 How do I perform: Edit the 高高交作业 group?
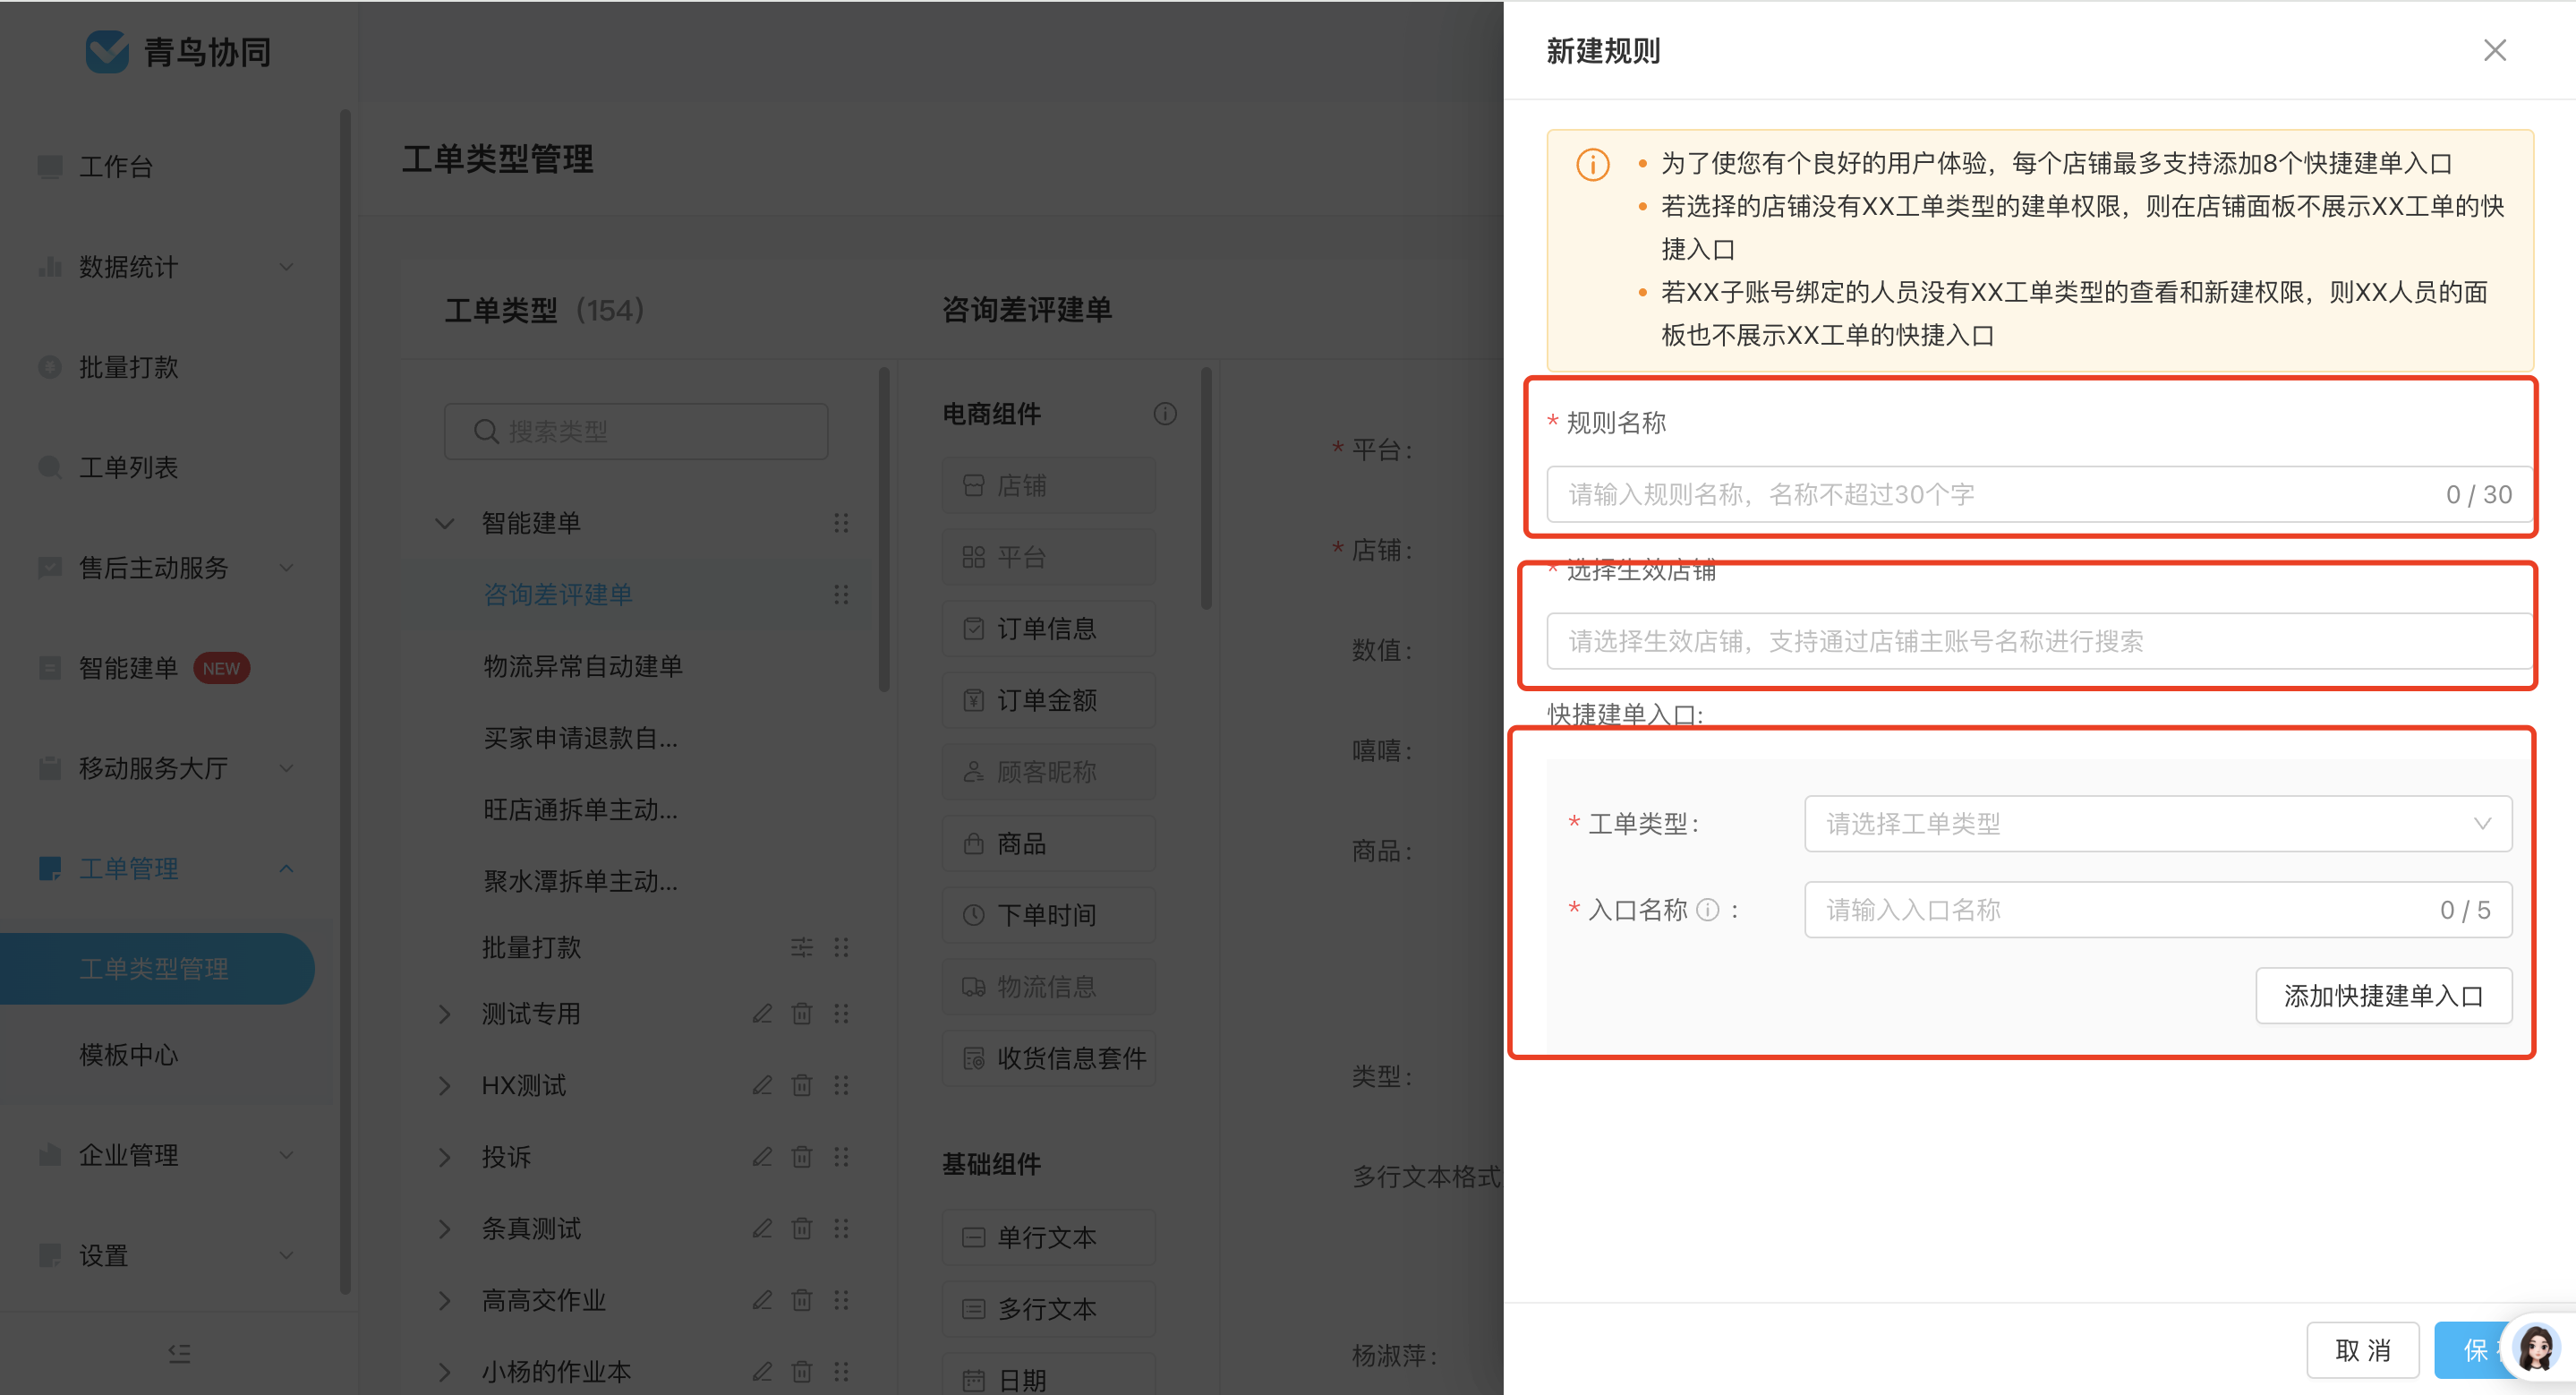click(x=762, y=1300)
